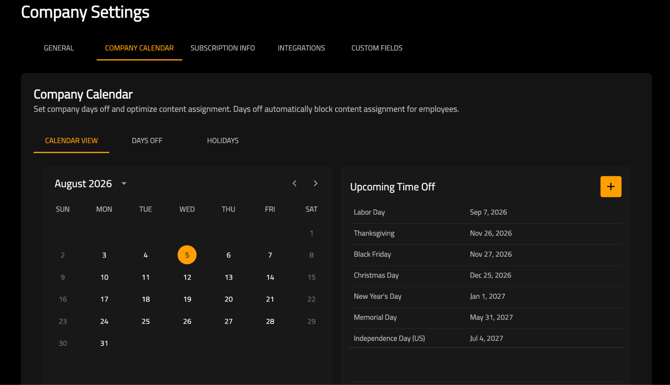Click Saturday August 15 date
Image resolution: width=670 pixels, height=385 pixels.
[311, 277]
